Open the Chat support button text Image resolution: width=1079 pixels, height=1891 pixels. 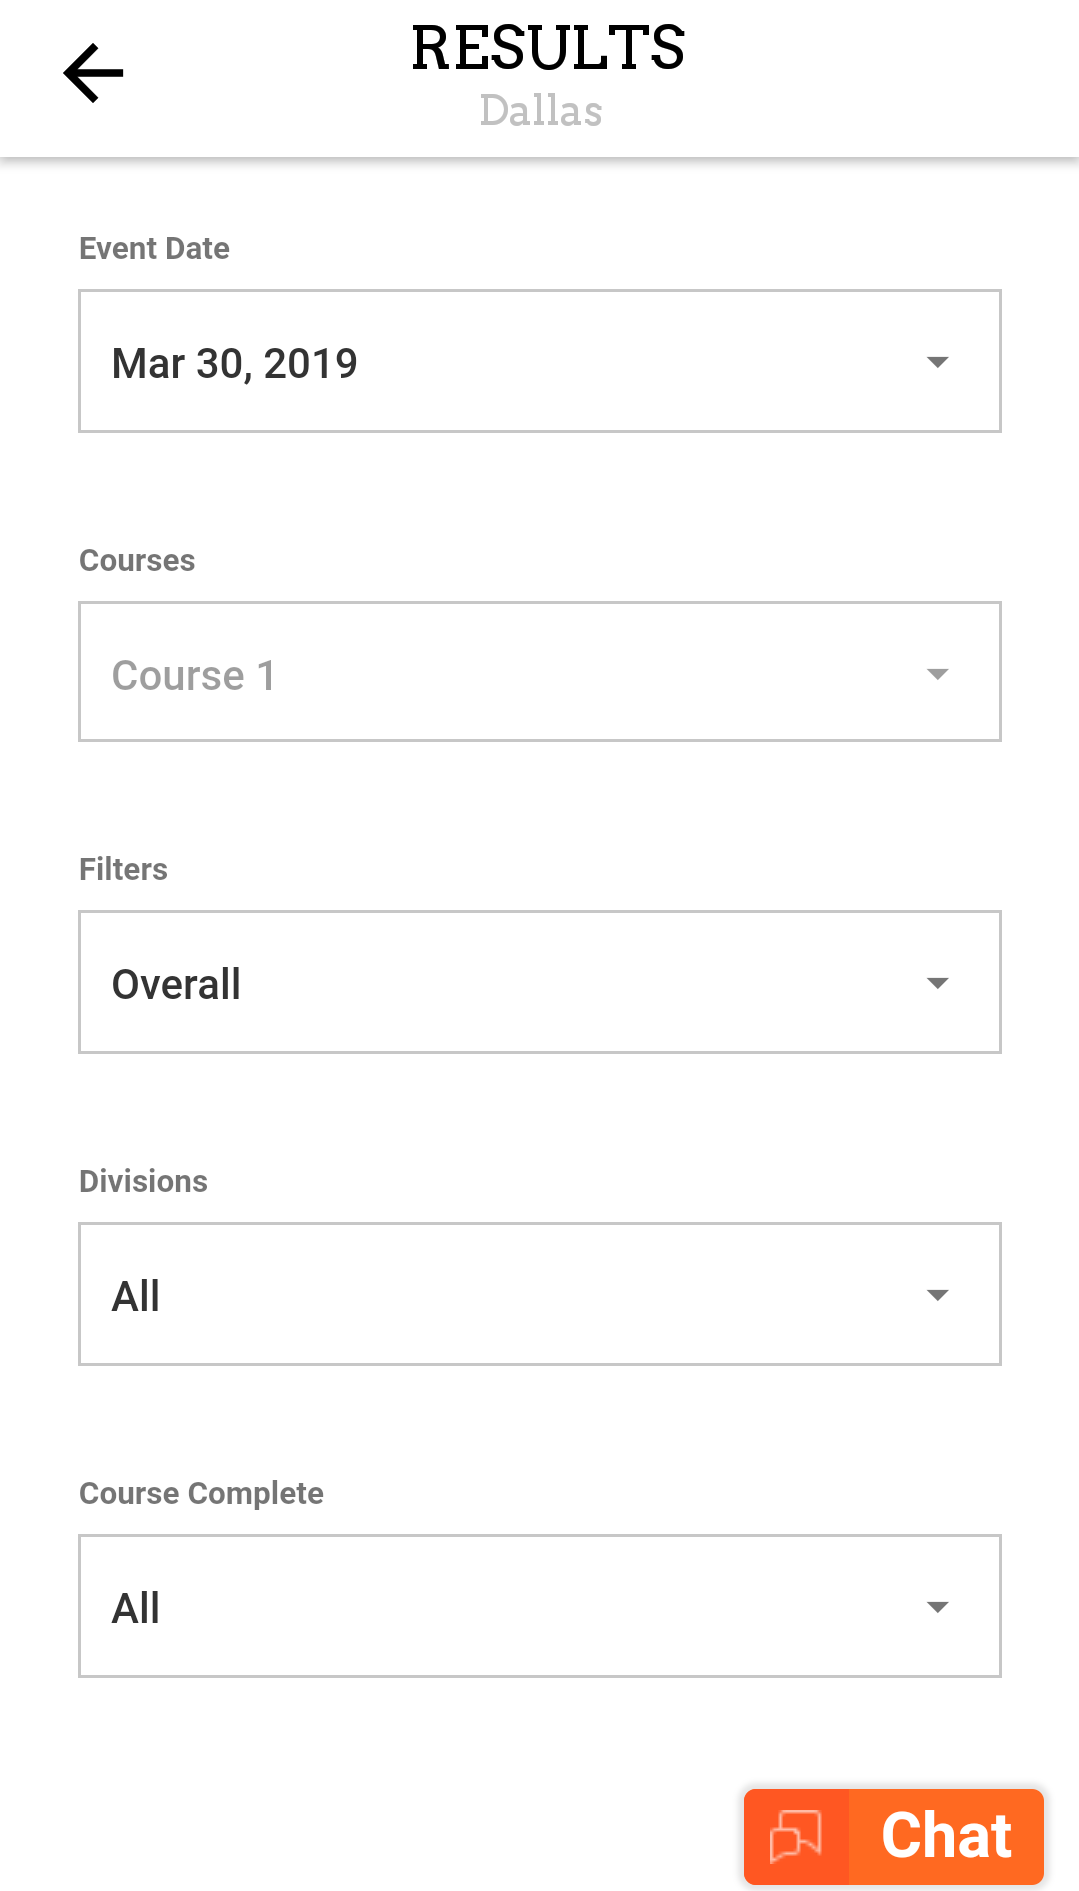[946, 1836]
